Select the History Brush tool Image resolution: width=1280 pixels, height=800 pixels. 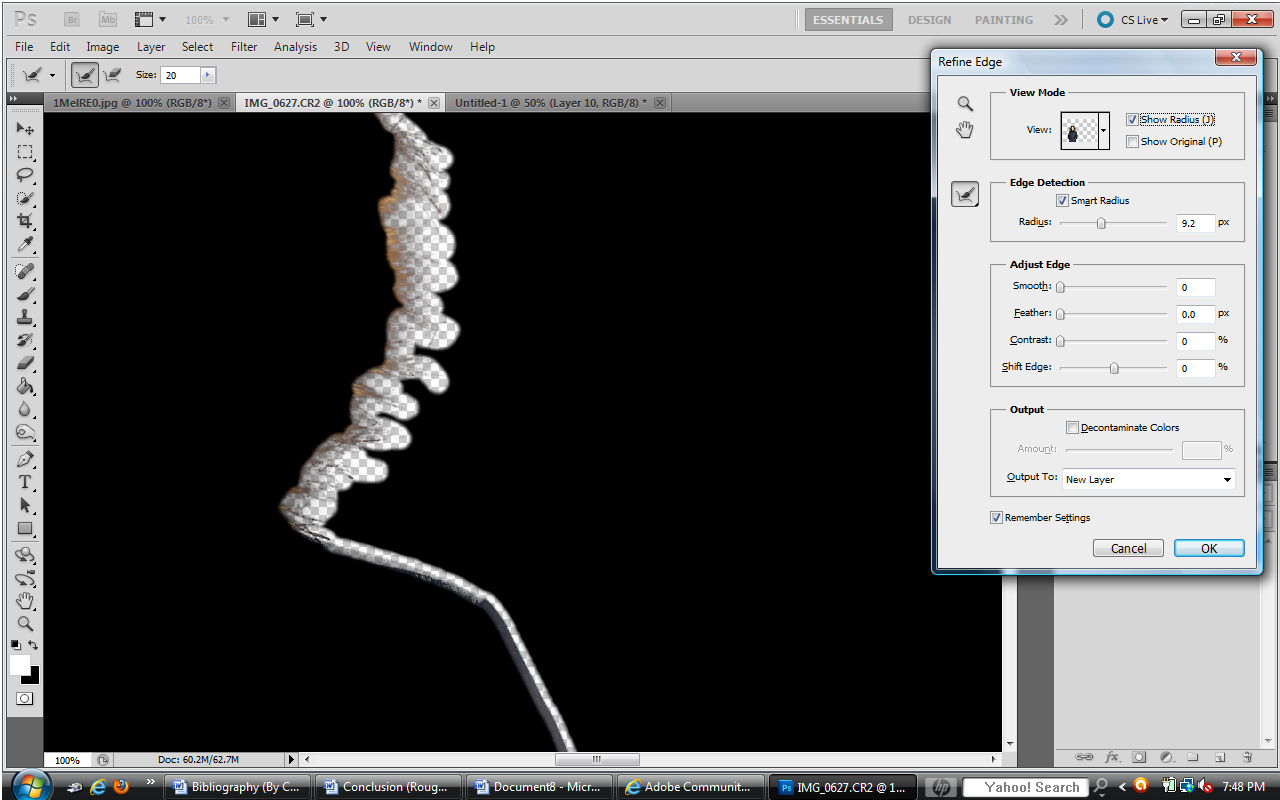pyautogui.click(x=25, y=340)
